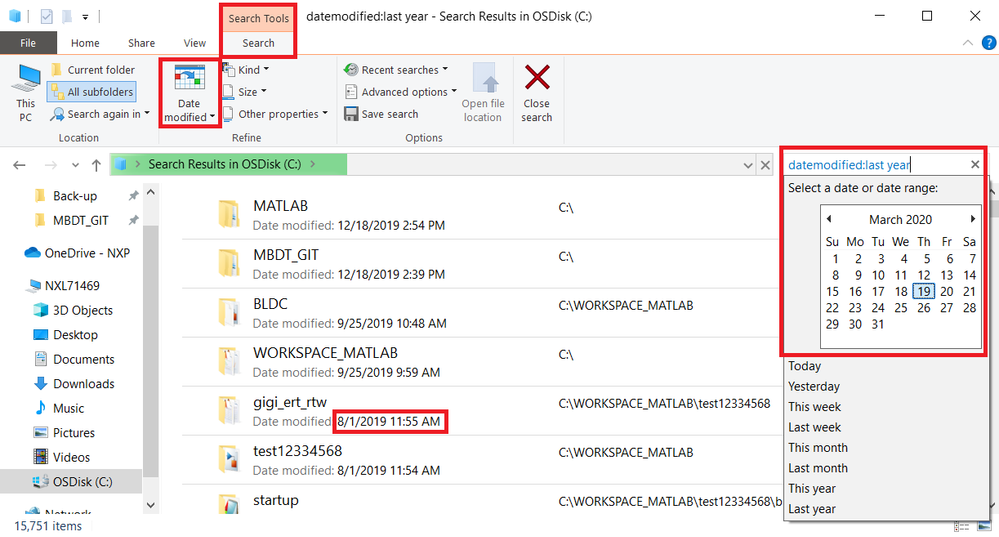Open Other properties dropdown
Viewport: 999px width, 537px height.
coord(275,114)
